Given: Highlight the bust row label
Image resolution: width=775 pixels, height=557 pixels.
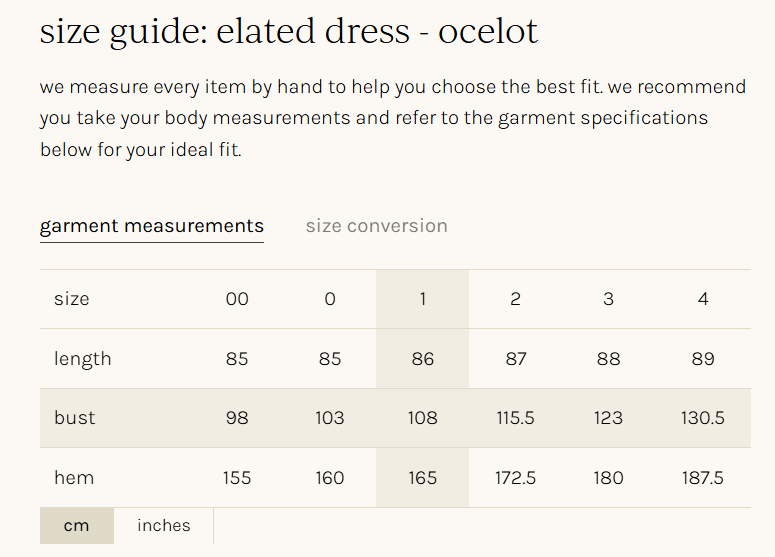Looking at the screenshot, I should 75,418.
